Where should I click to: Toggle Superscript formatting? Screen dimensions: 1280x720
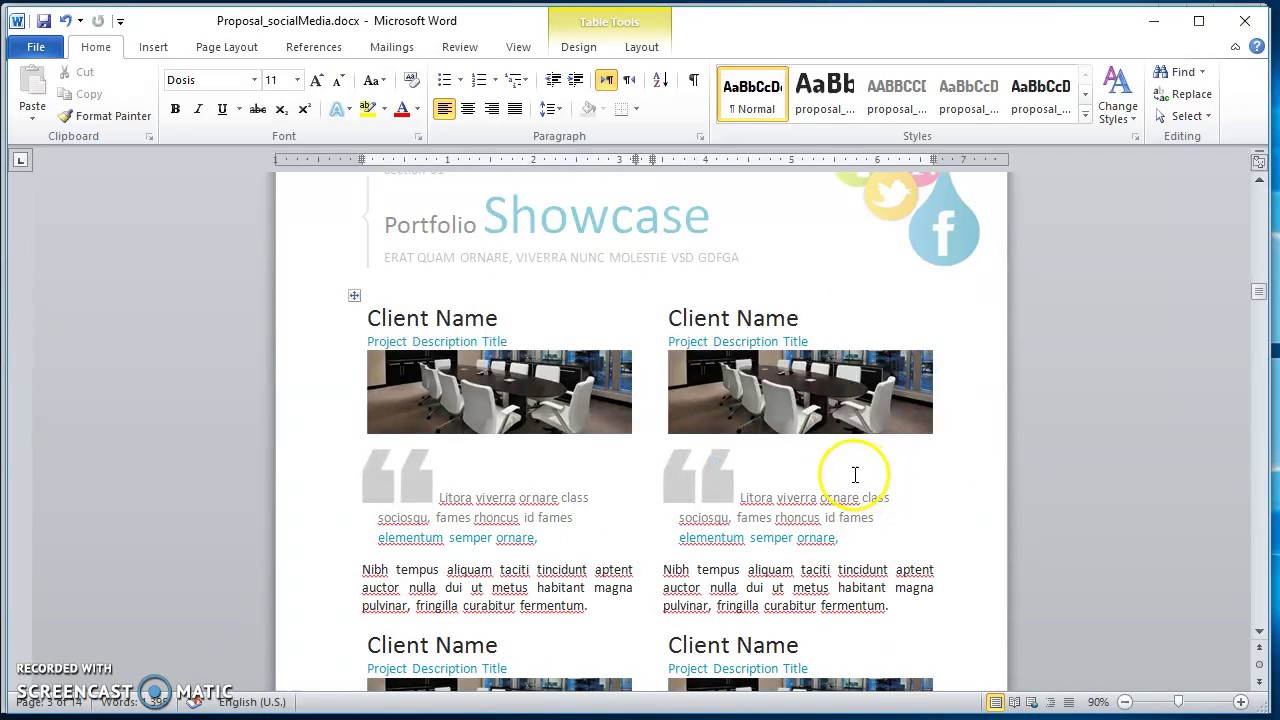[304, 109]
